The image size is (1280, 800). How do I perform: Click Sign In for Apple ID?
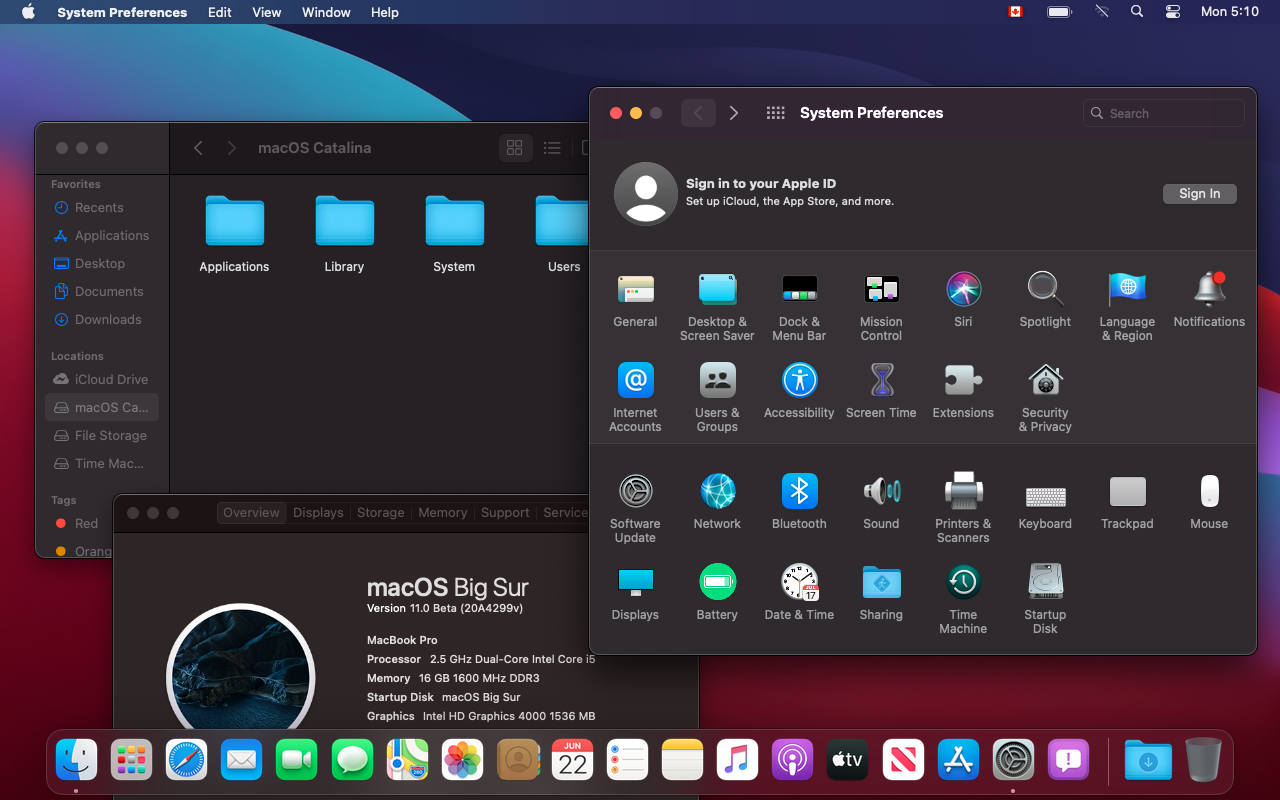coord(1199,194)
